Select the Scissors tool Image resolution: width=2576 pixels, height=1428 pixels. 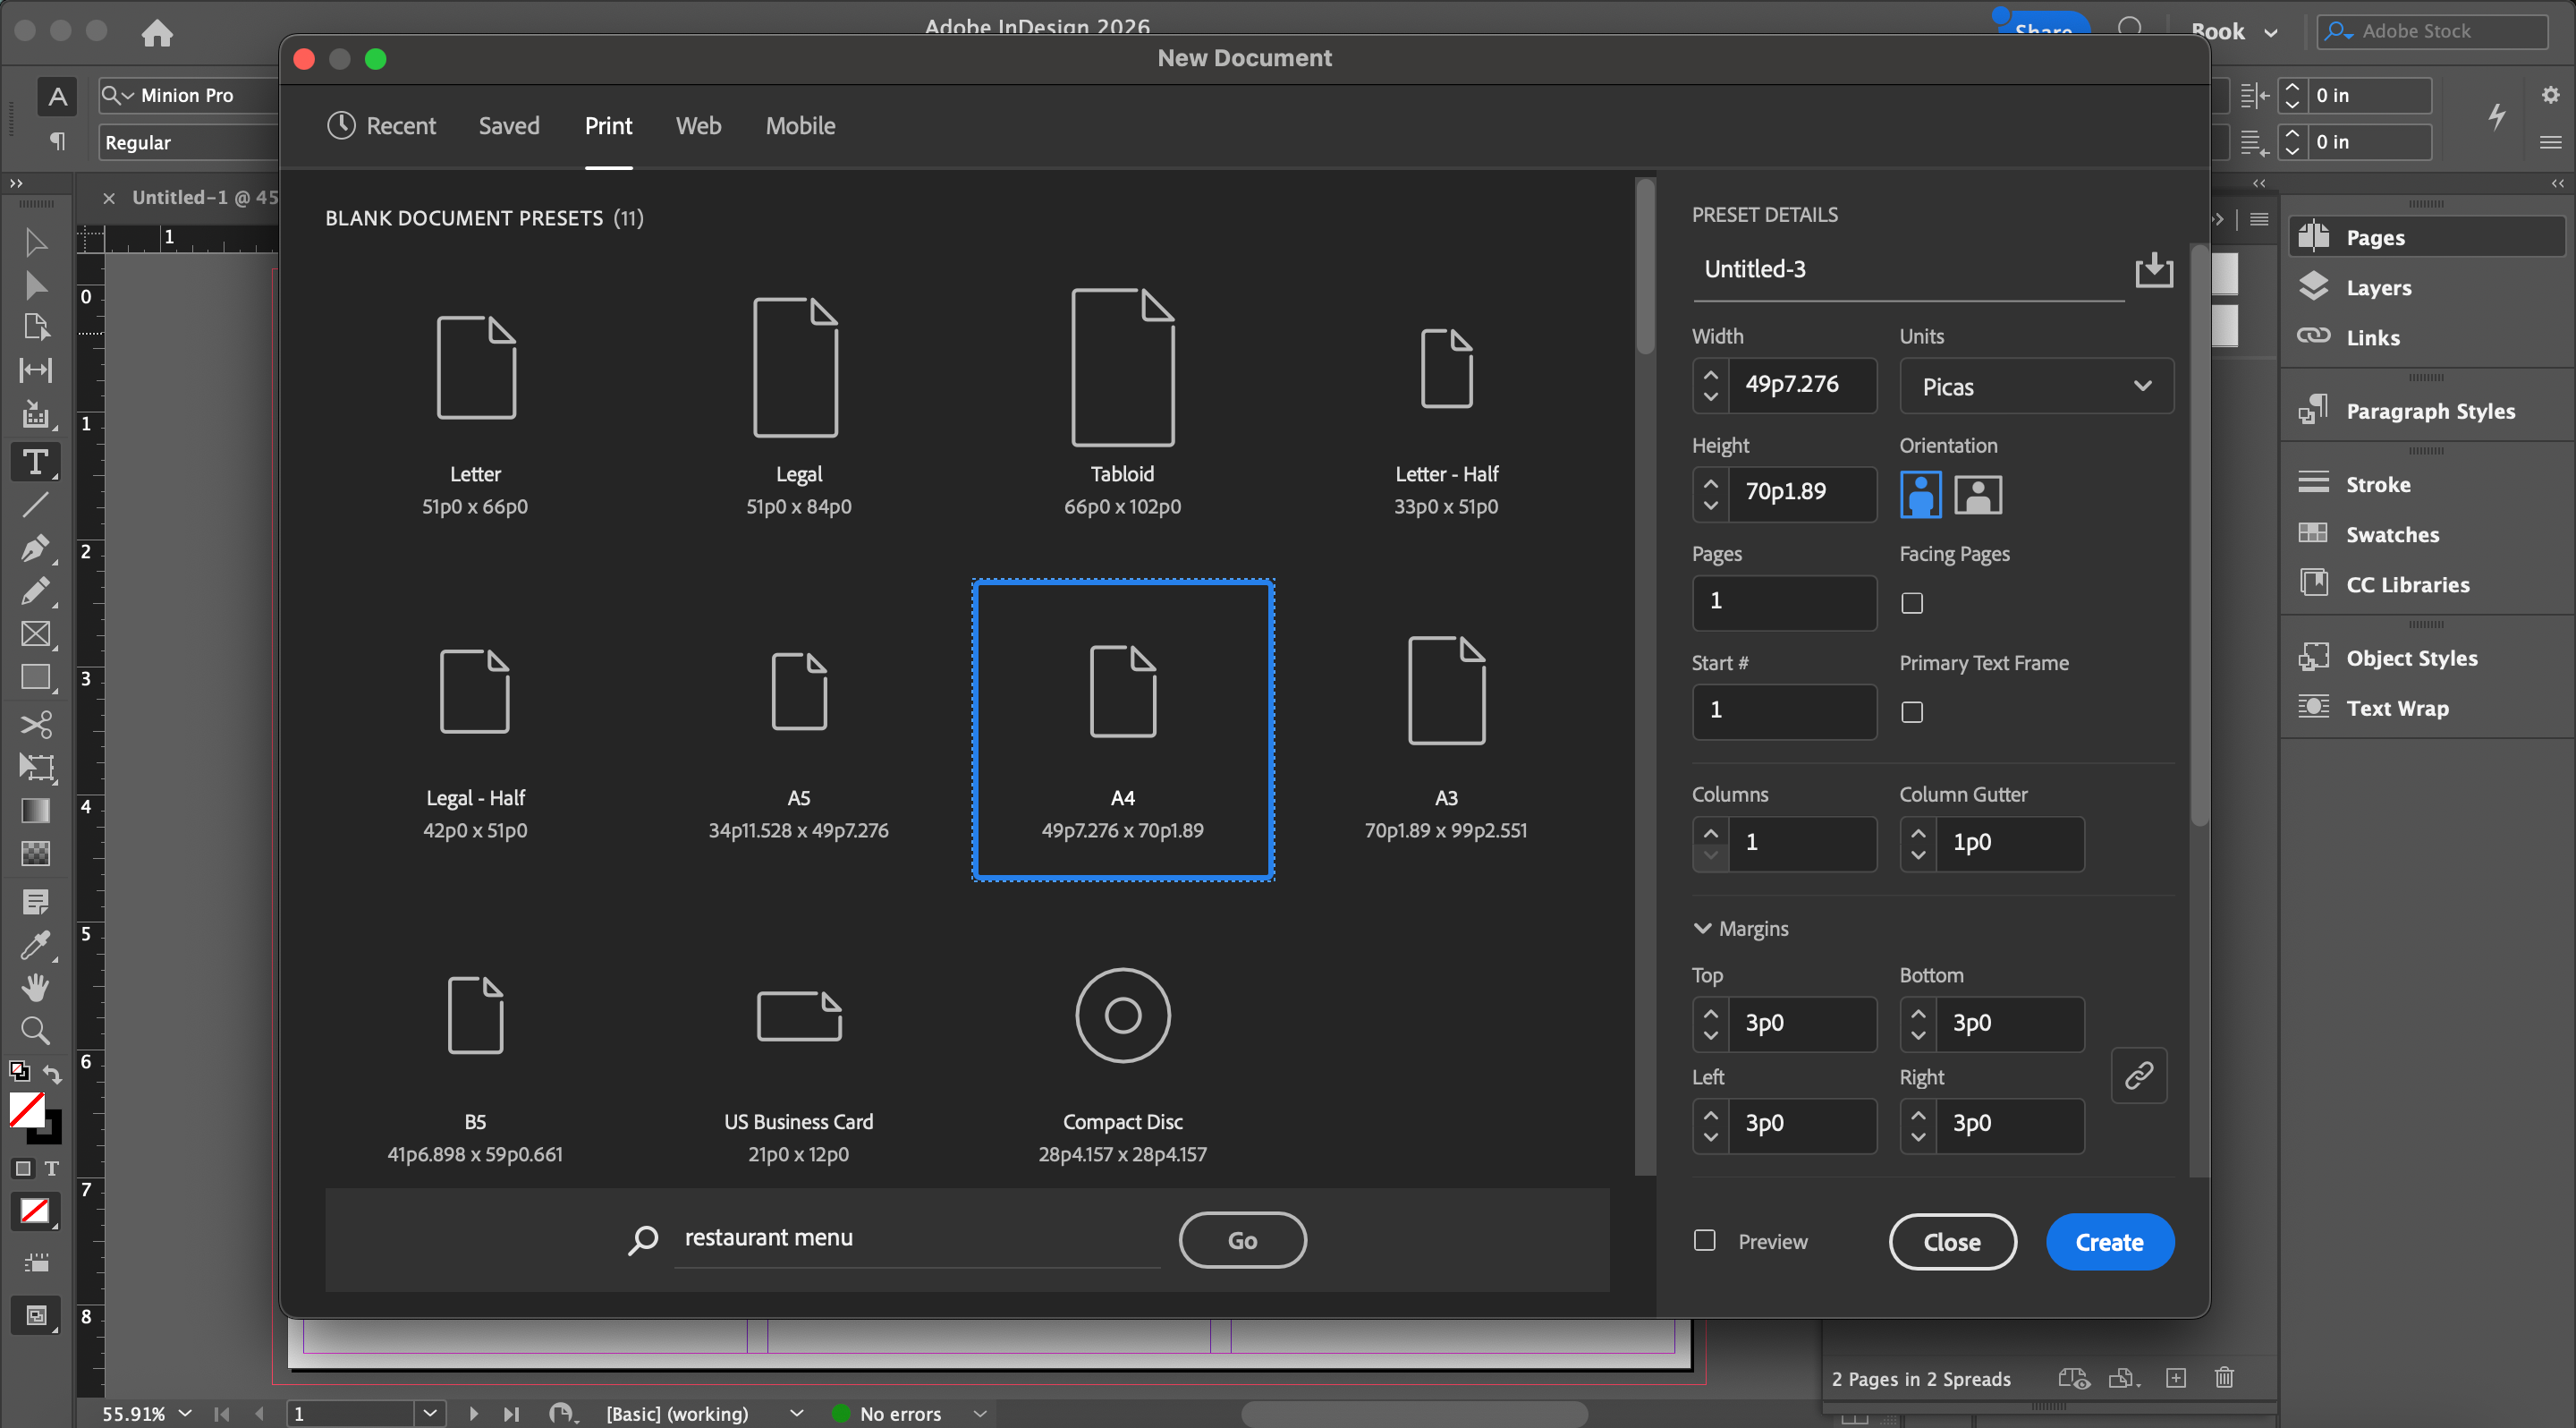click(35, 724)
